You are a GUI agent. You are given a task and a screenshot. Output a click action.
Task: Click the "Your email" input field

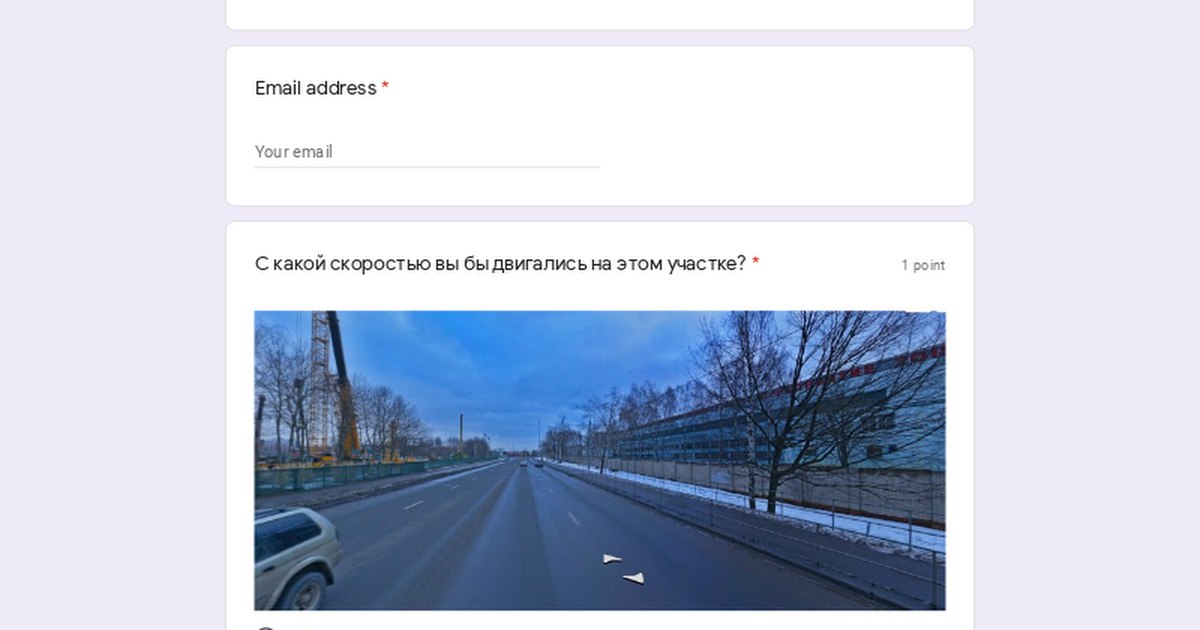(x=427, y=152)
